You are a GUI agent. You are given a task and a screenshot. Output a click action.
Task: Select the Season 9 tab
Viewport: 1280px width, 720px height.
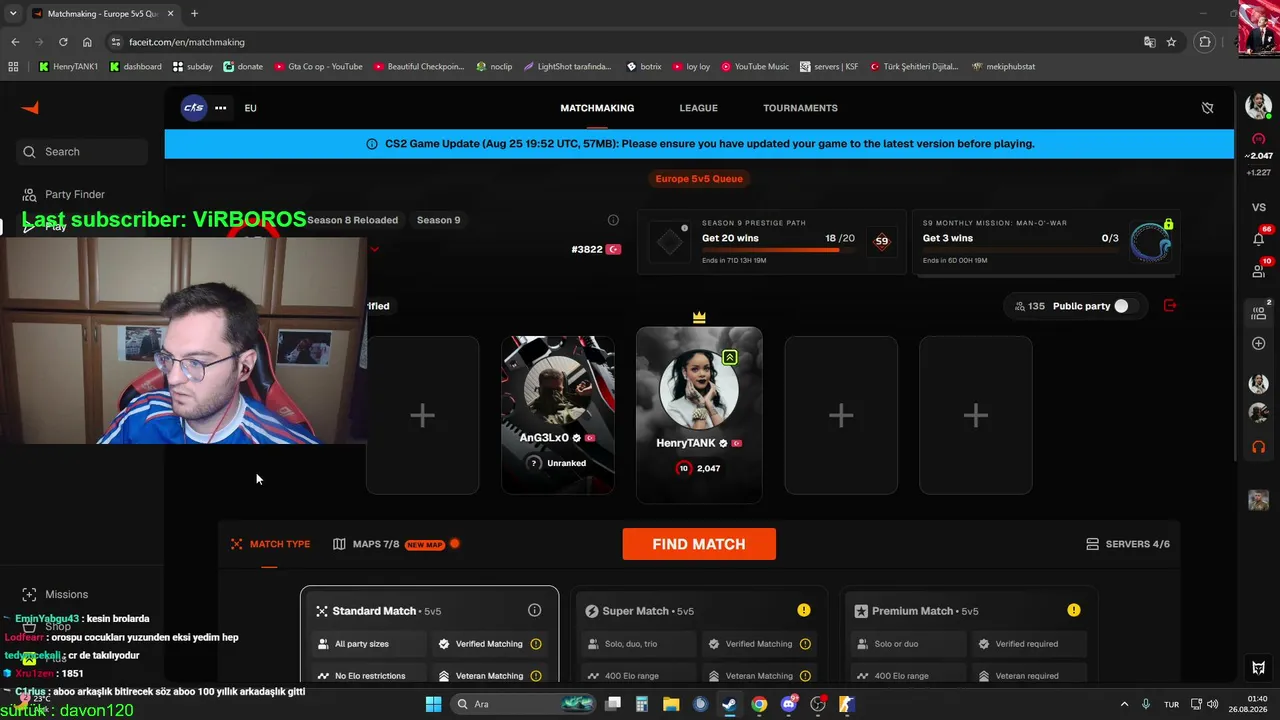439,220
